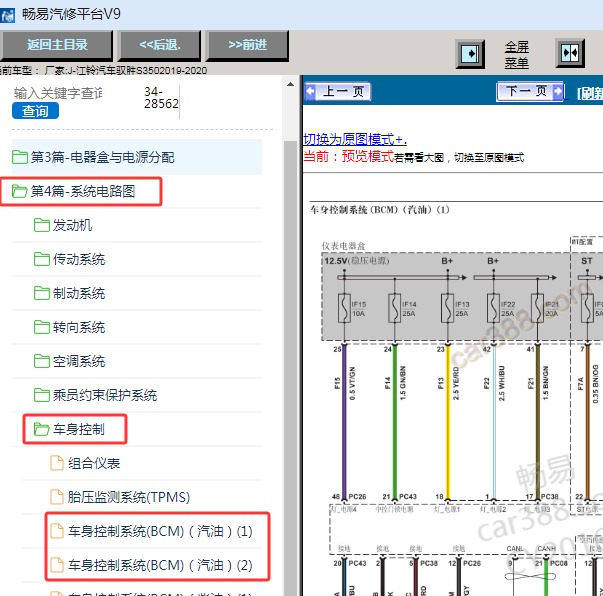Screen dimensions: 603x596
Task: Click the diagram title 车身控制系统(BCM)(汽油)(1)
Action: point(380,210)
